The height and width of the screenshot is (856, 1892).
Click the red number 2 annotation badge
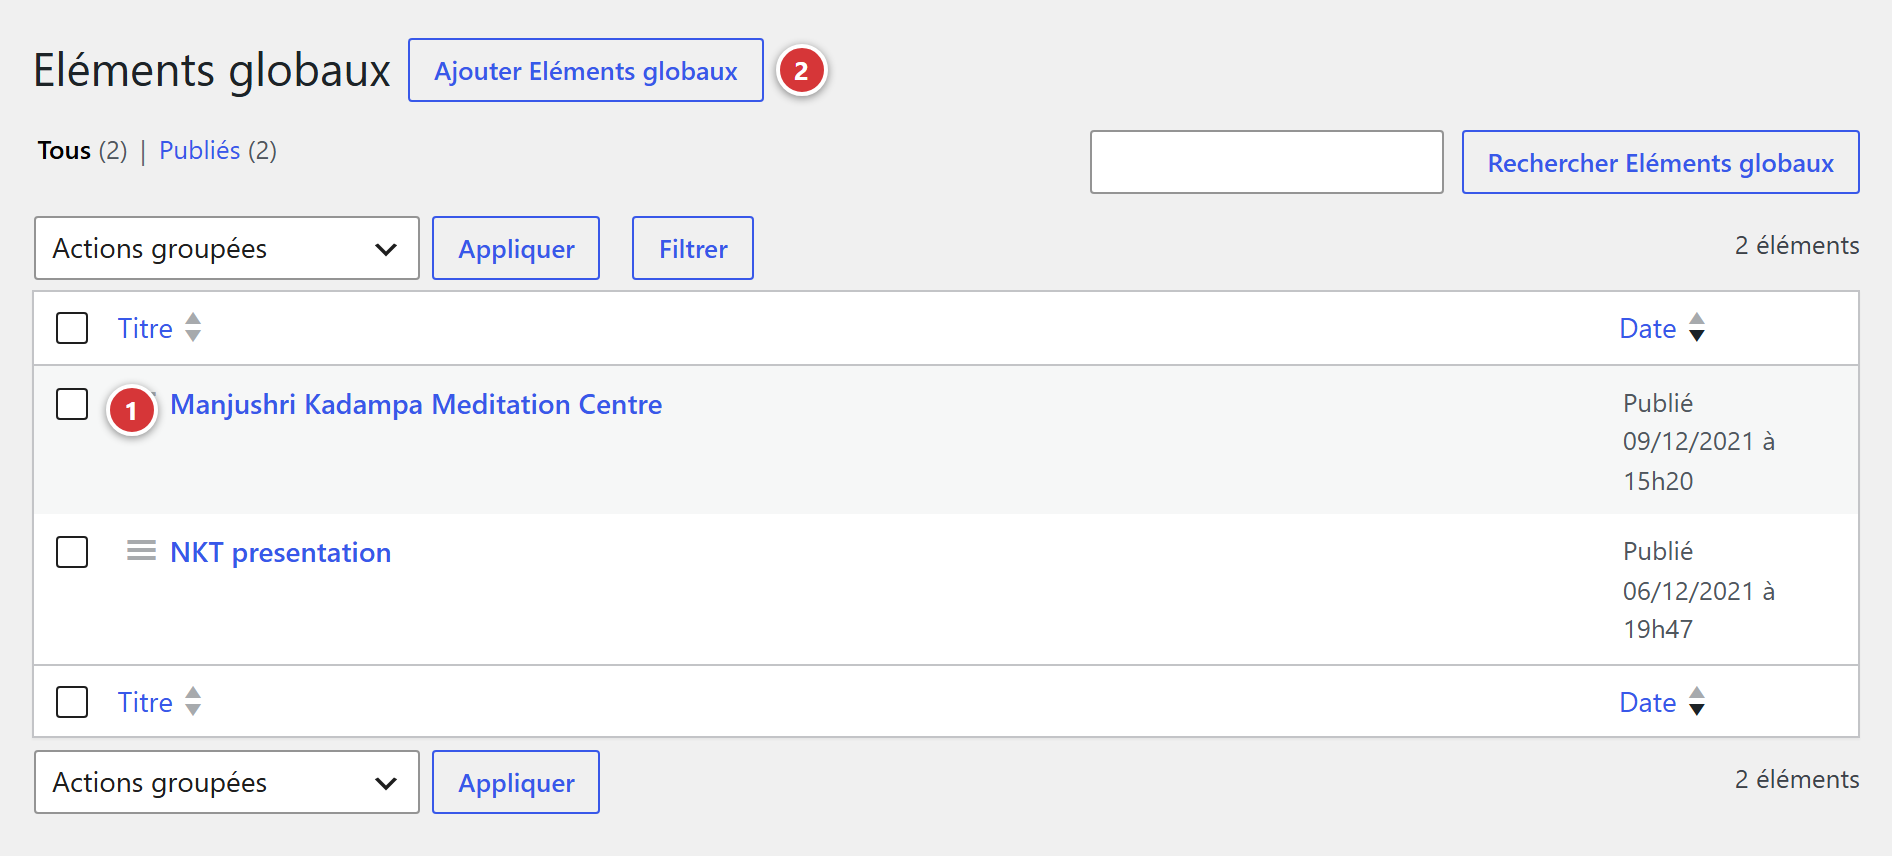click(x=801, y=71)
